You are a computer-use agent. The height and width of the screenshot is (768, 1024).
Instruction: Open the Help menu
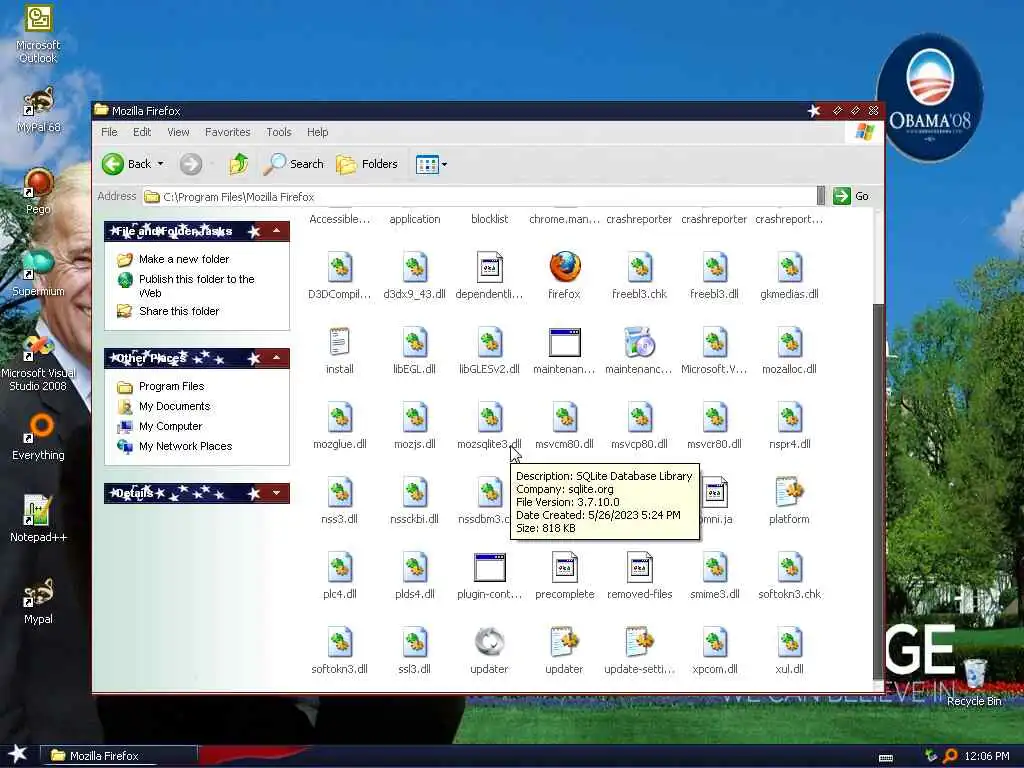point(318,132)
